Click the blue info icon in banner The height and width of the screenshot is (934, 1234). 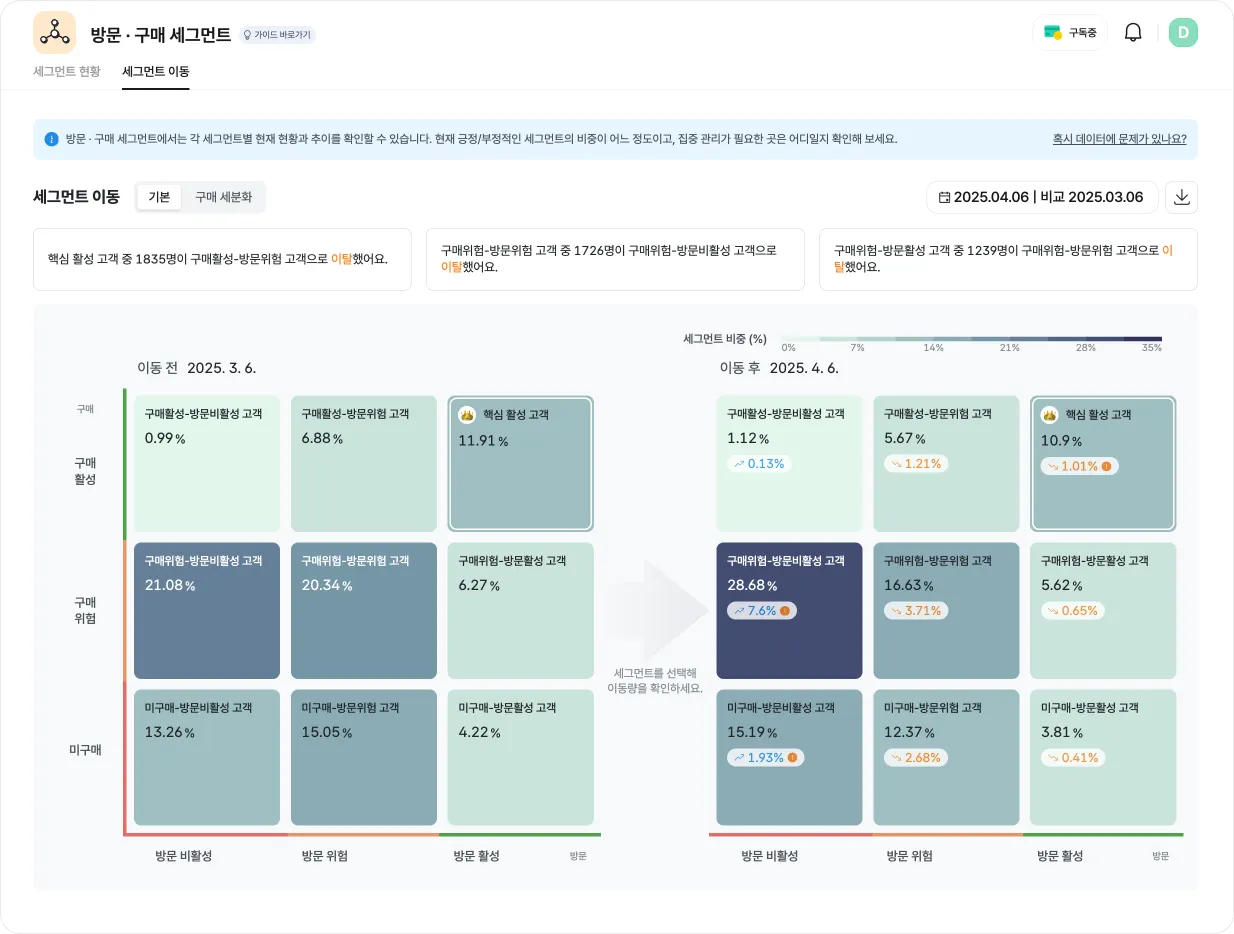[x=51, y=139]
